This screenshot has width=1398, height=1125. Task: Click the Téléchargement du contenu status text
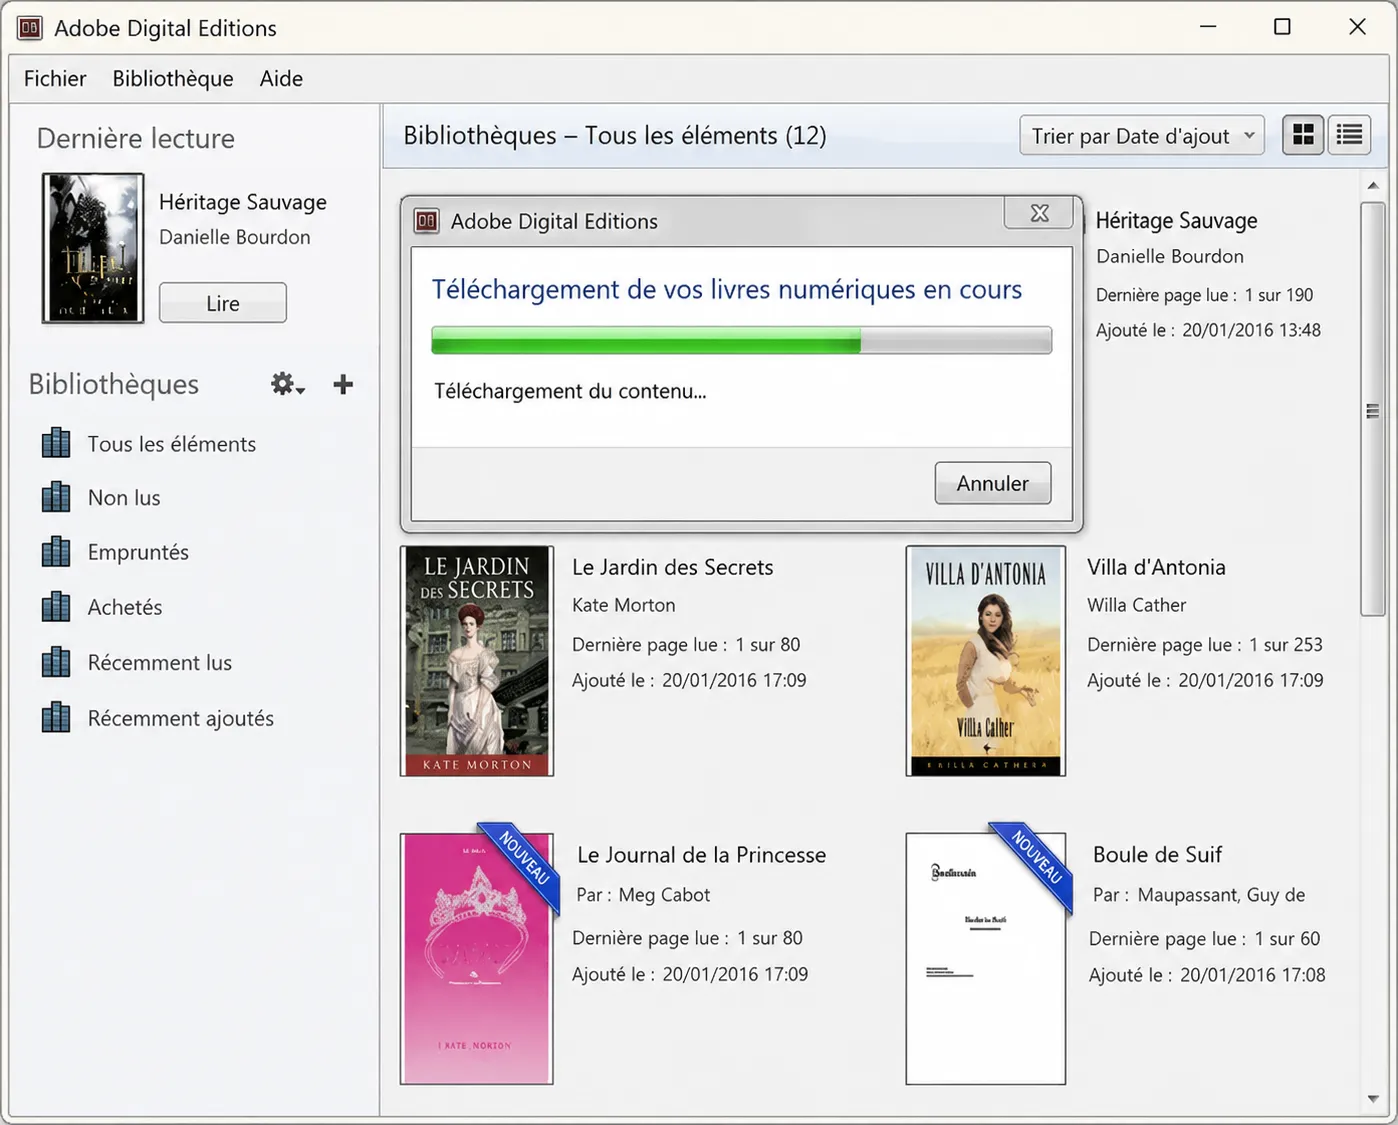pos(570,391)
